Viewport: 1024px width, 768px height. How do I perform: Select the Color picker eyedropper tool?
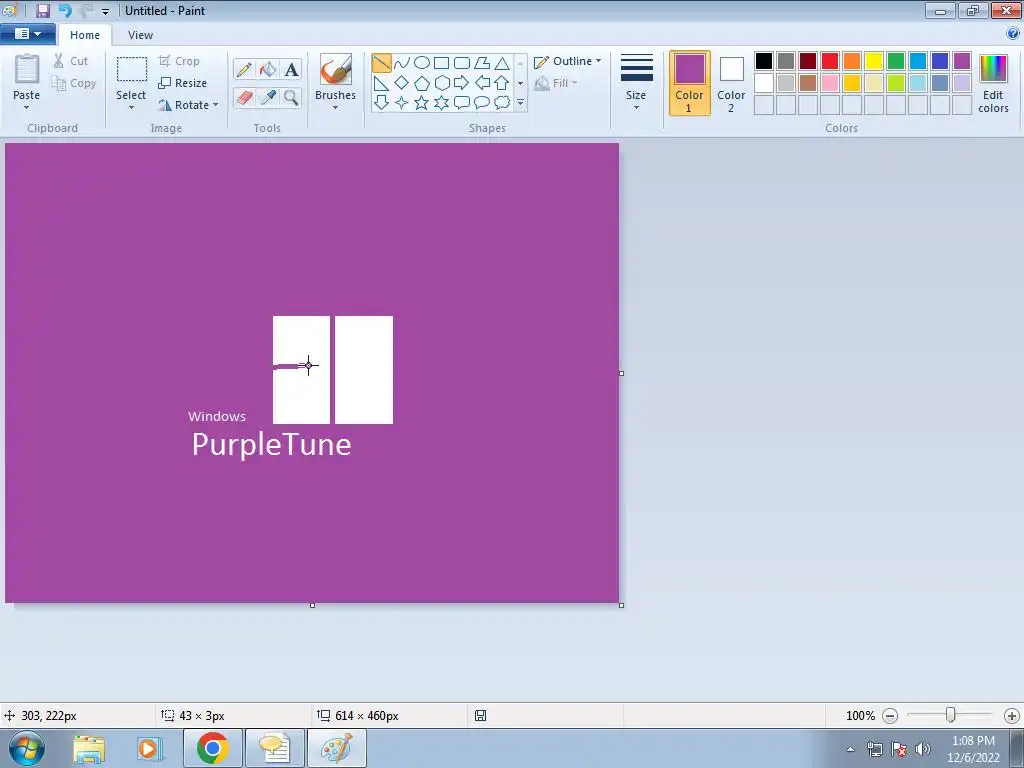[x=268, y=98]
